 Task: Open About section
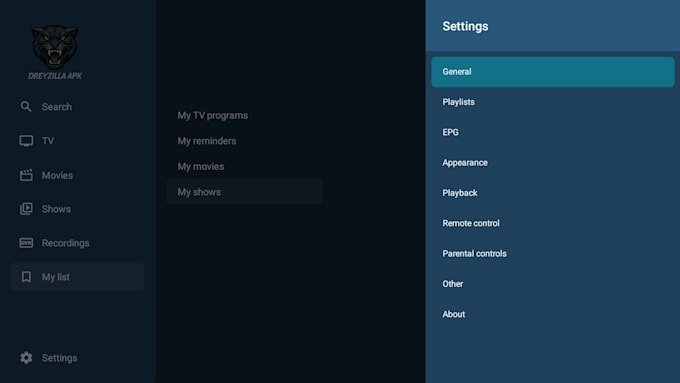pyautogui.click(x=552, y=314)
